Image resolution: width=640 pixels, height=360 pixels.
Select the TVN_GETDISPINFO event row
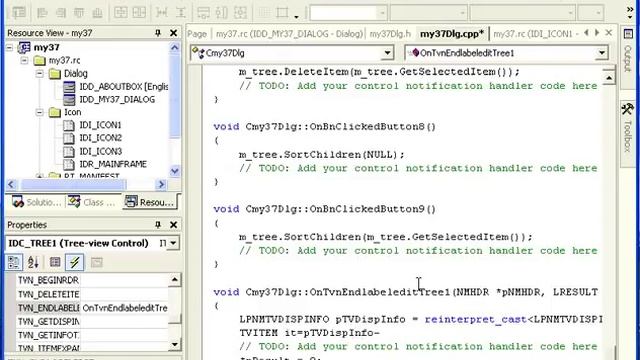[92, 322]
